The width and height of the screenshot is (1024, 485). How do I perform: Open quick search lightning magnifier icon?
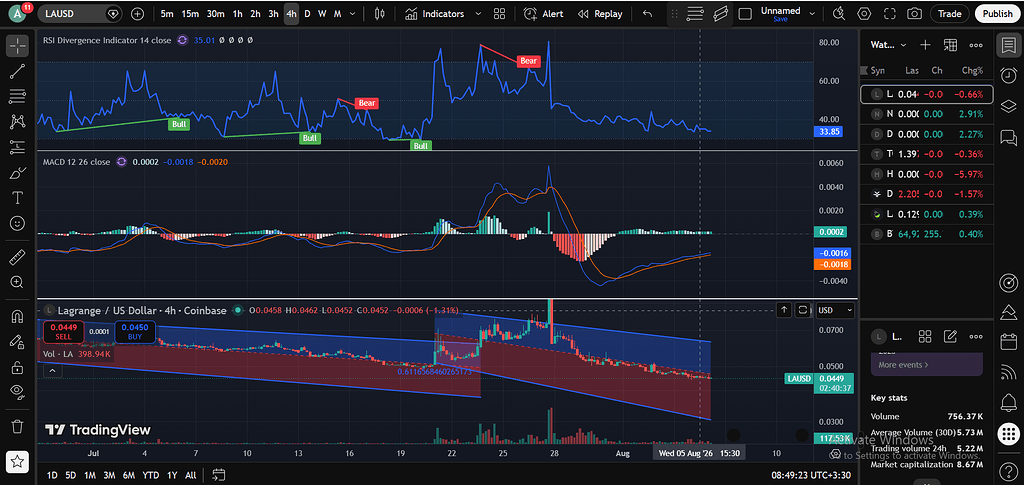840,14
